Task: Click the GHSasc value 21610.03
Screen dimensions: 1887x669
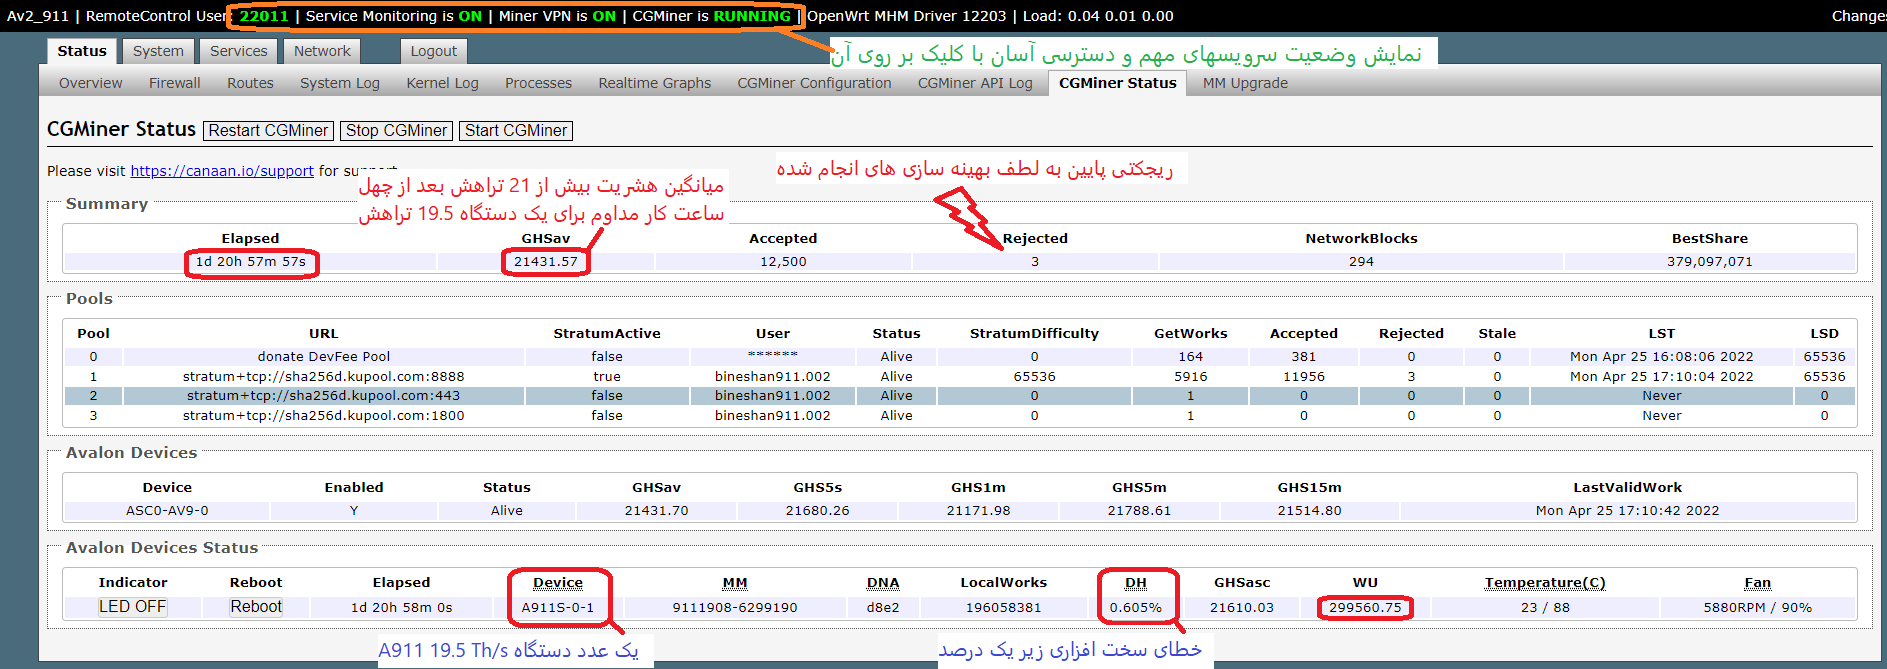Action: click(x=1242, y=608)
